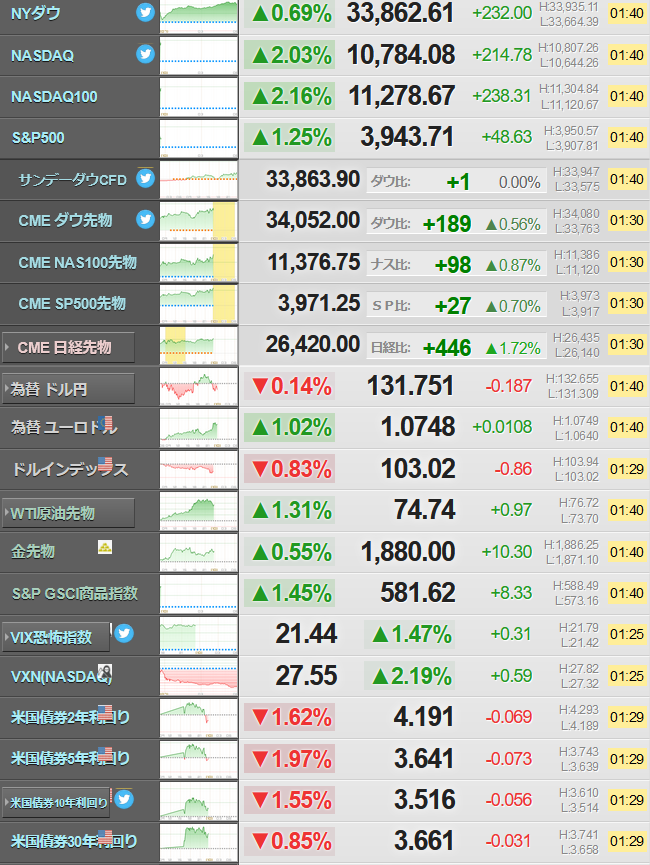Expand the 米国債券10年利回り button

tap(56, 803)
